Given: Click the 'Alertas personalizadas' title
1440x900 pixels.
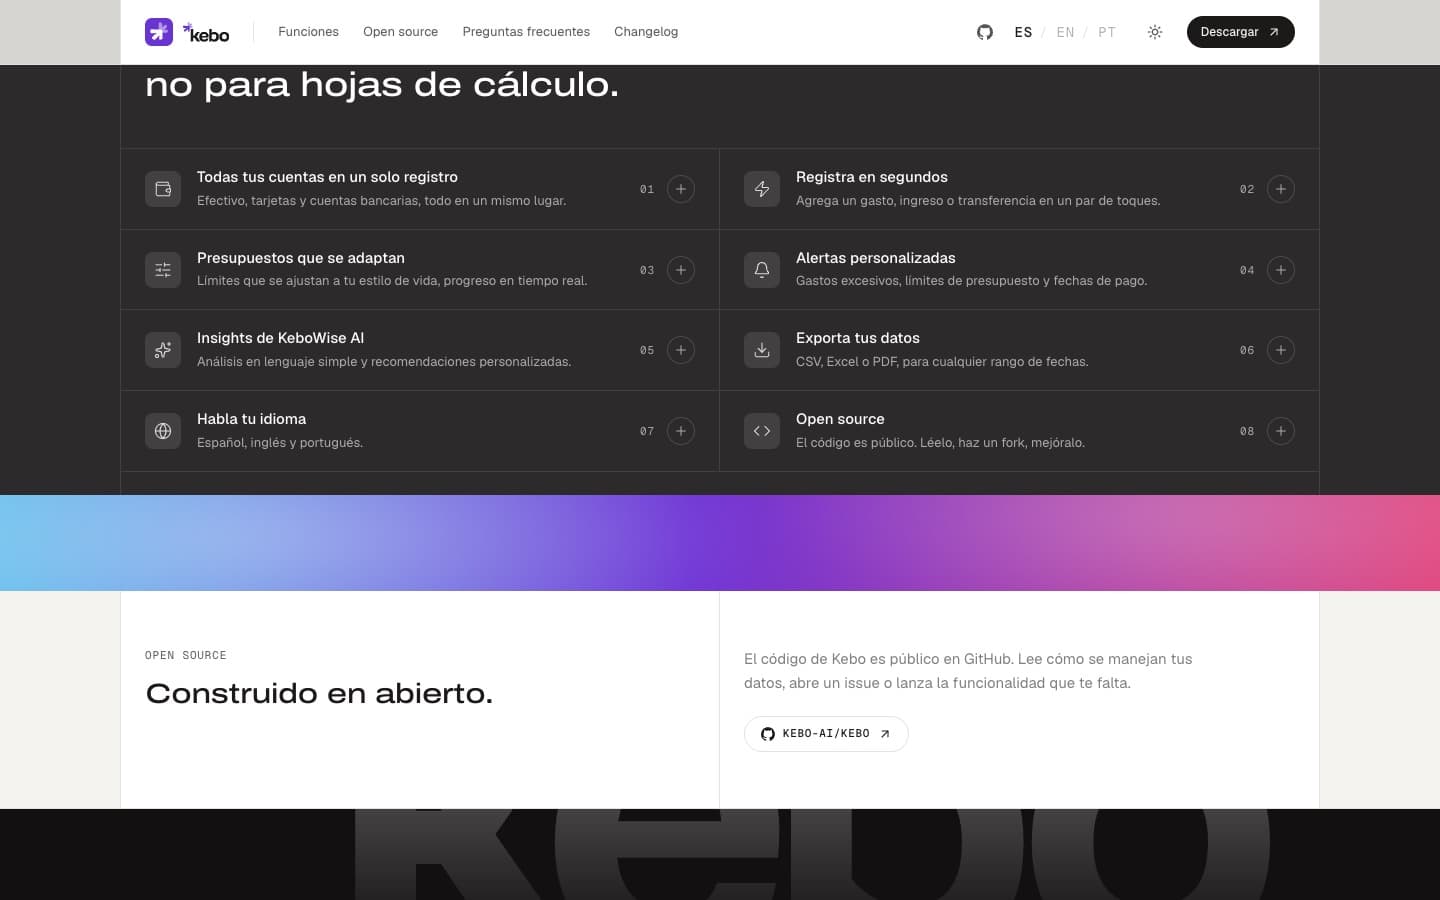Looking at the screenshot, I should [x=875, y=258].
